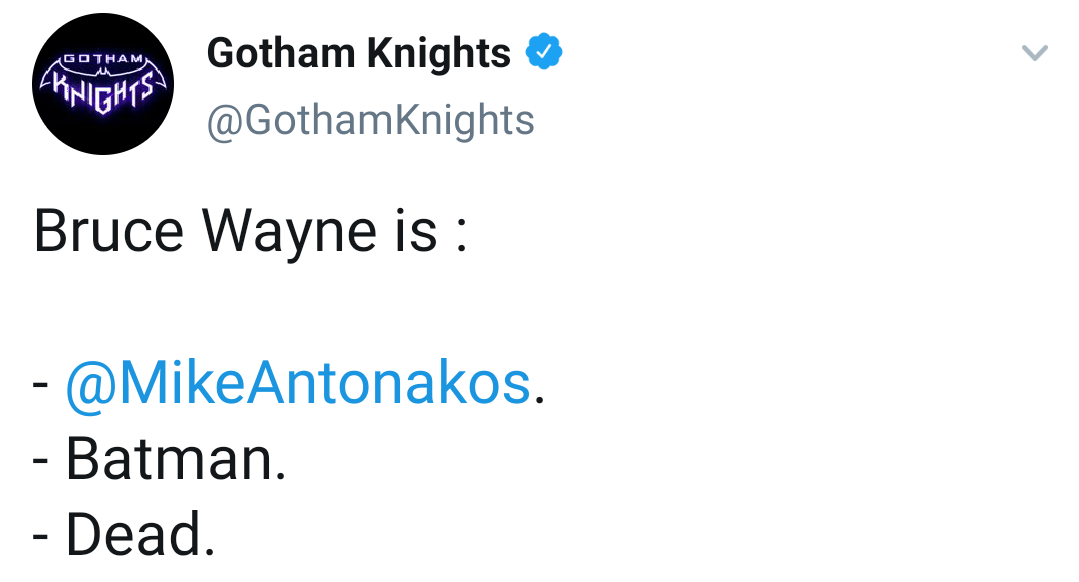Click the Gotham Knights display name

(359, 53)
